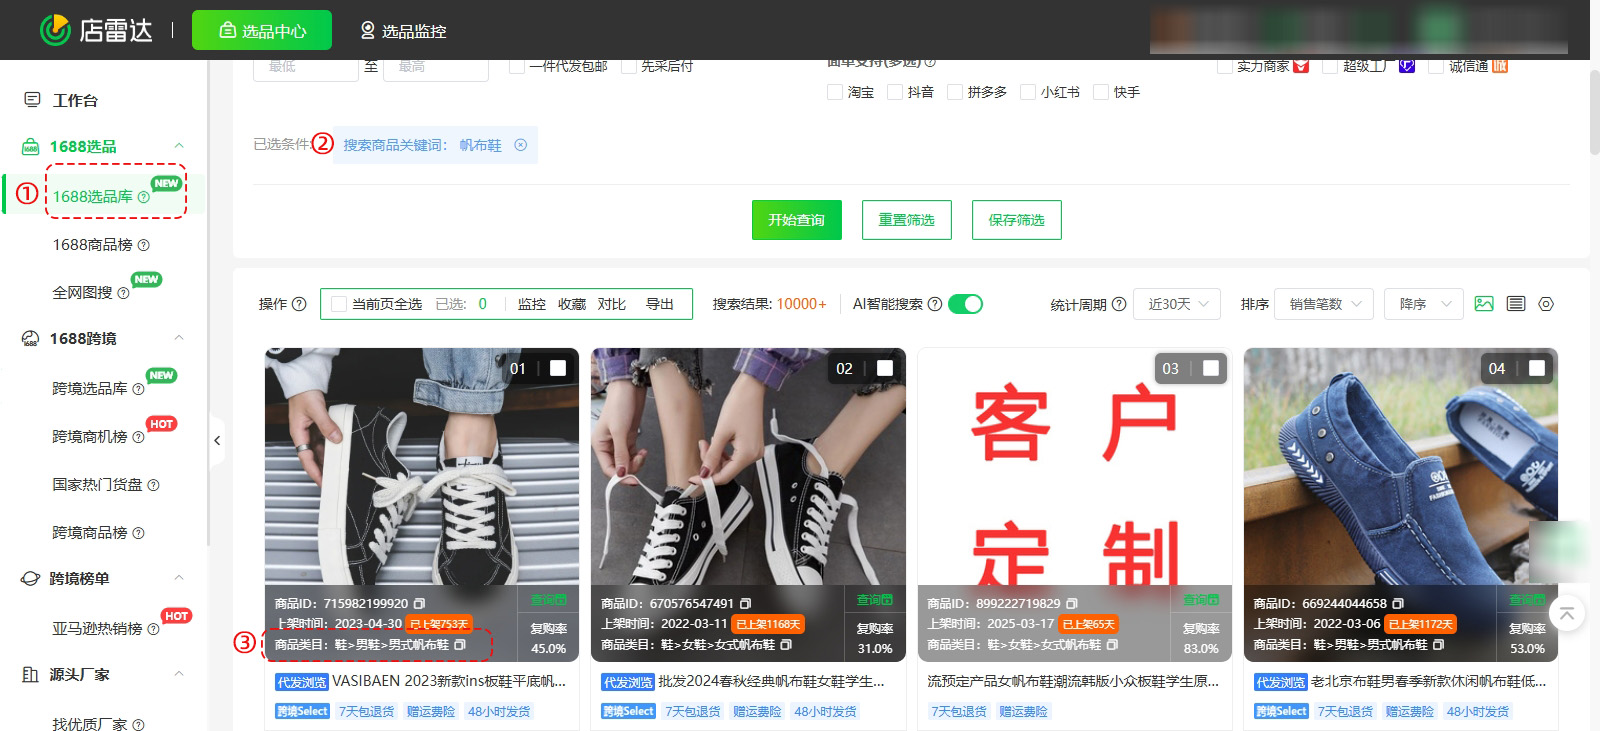Image resolution: width=1600 pixels, height=731 pixels.
Task: Click the 最低 price input field
Action: tap(306, 67)
